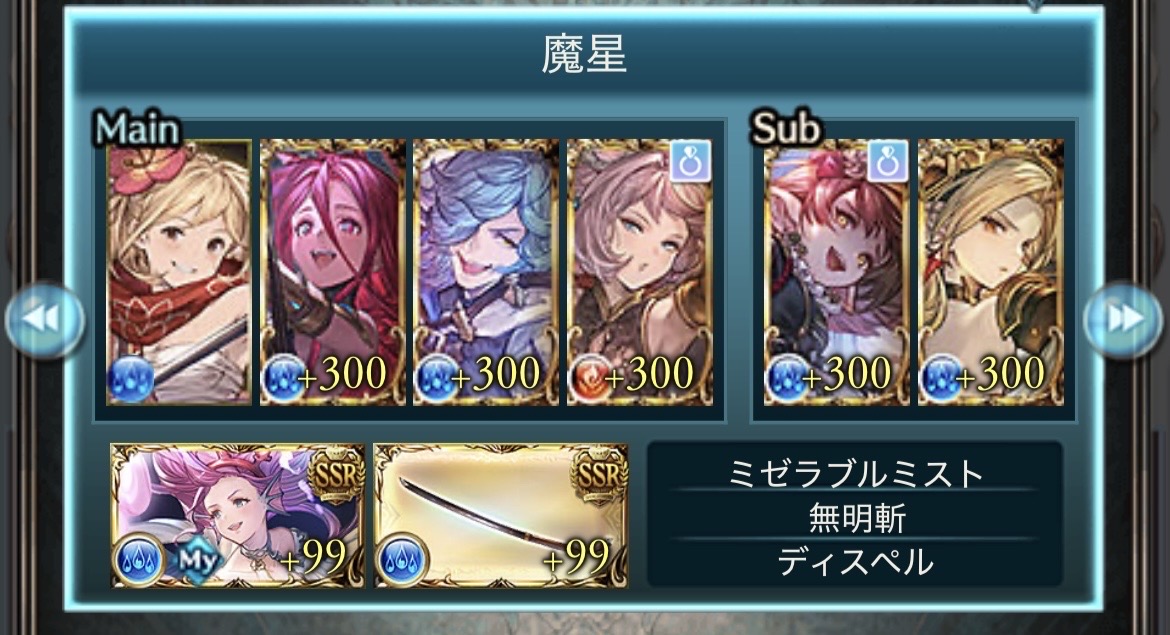Go to next party with right arrow
This screenshot has height=635, width=1170.
tap(1122, 319)
